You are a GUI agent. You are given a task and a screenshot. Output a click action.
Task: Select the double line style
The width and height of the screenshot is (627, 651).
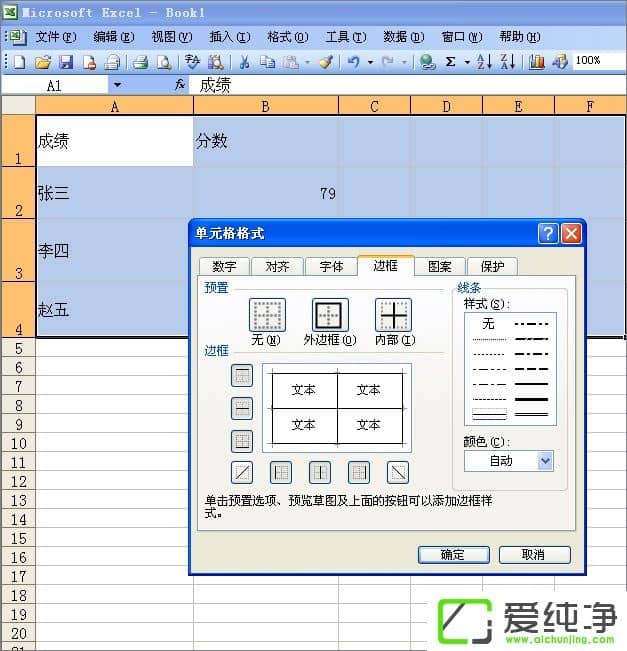(x=531, y=414)
